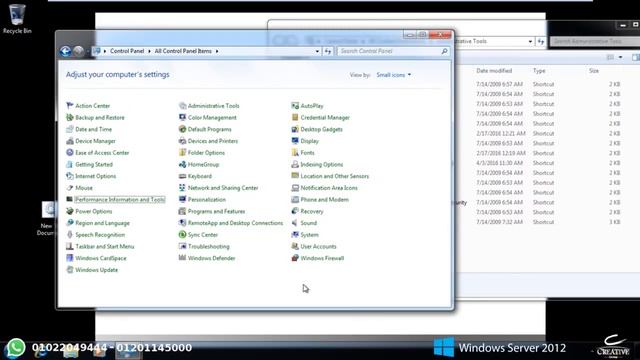Screen dimensions: 640x360
Task: Open the View by Small icons dropdown
Action: (x=393, y=75)
